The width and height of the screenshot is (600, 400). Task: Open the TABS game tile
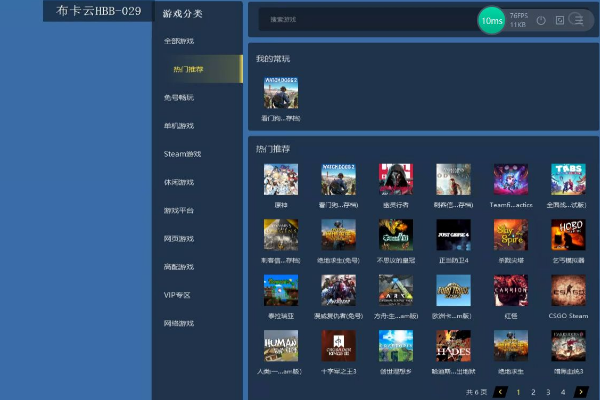click(568, 180)
